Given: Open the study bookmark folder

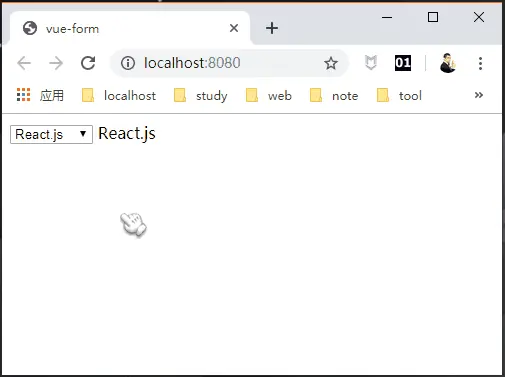Looking at the screenshot, I should pyautogui.click(x=201, y=96).
